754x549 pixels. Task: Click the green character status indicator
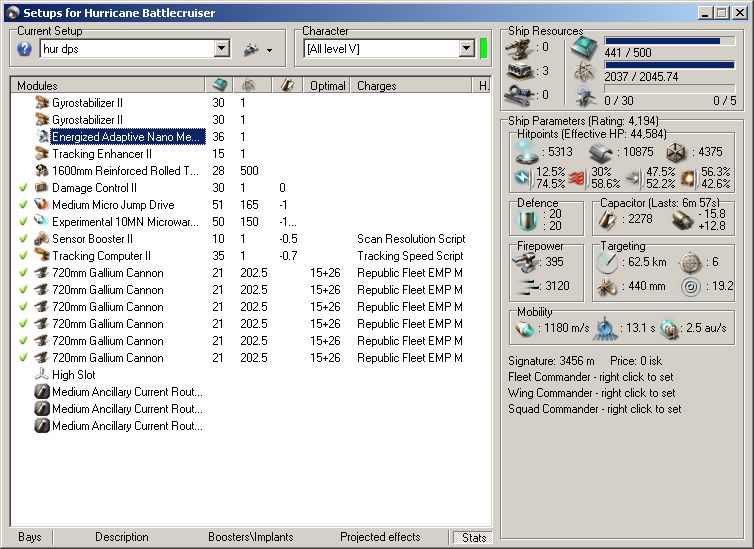click(484, 48)
